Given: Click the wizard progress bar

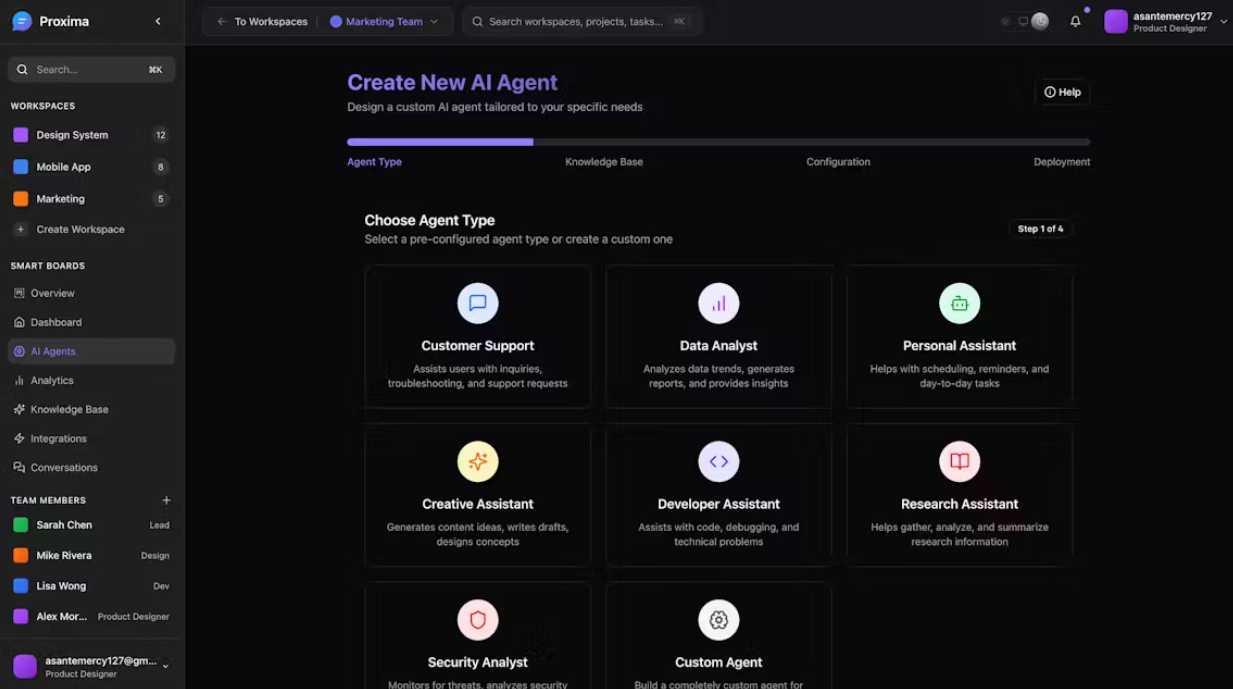Looking at the screenshot, I should coord(718,142).
